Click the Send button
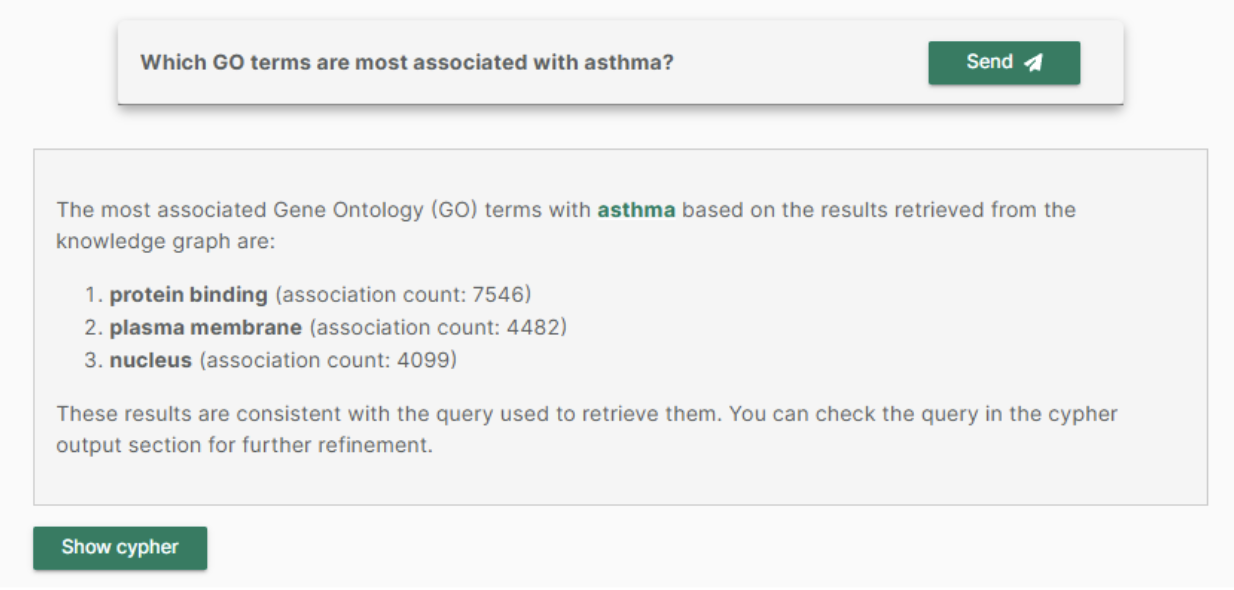The height and width of the screenshot is (590, 1234). pyautogui.click(x=1004, y=63)
